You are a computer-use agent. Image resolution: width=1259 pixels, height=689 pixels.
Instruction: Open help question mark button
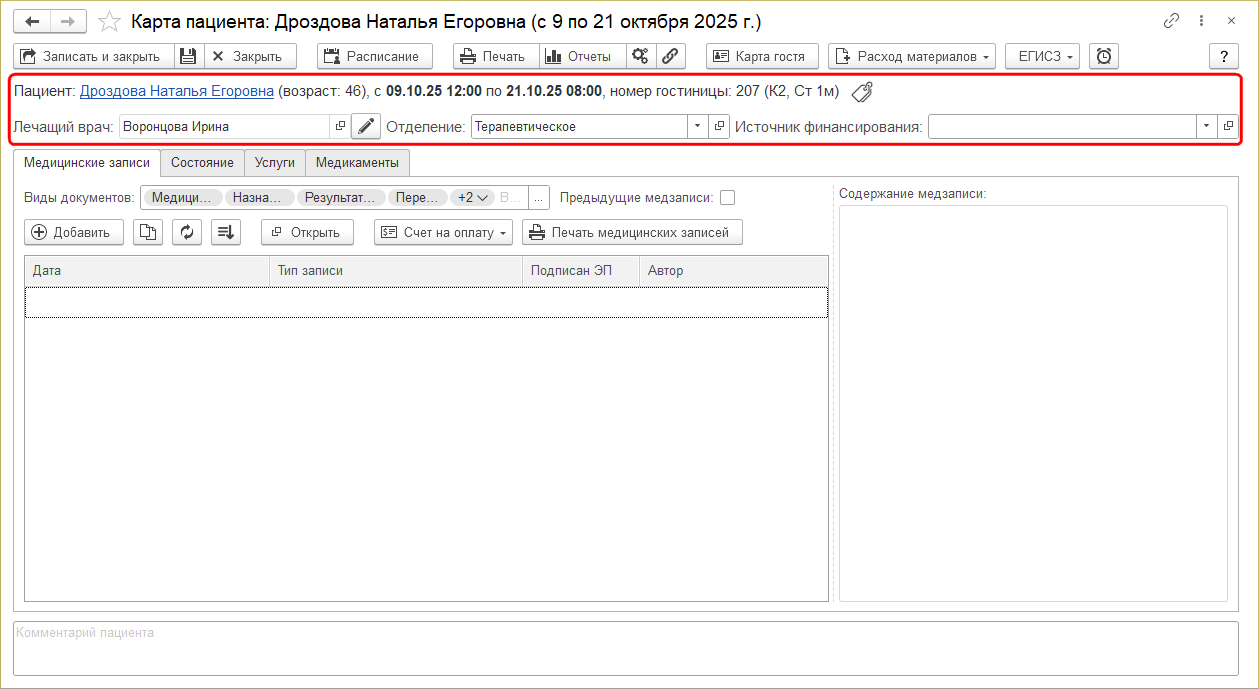1224,56
